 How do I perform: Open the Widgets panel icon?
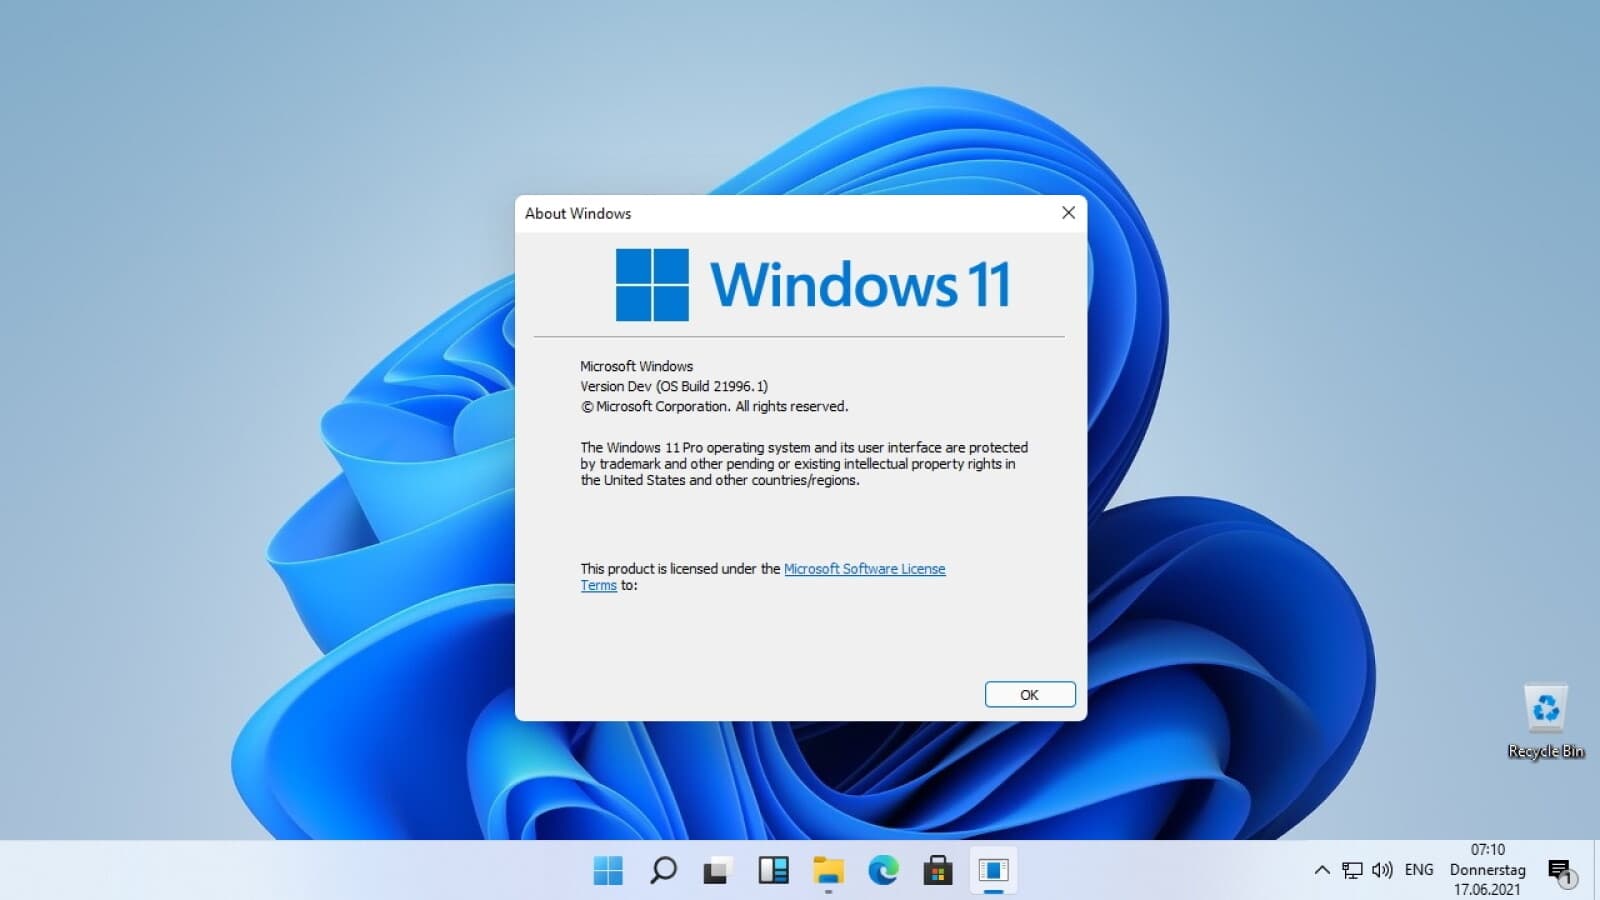[773, 870]
